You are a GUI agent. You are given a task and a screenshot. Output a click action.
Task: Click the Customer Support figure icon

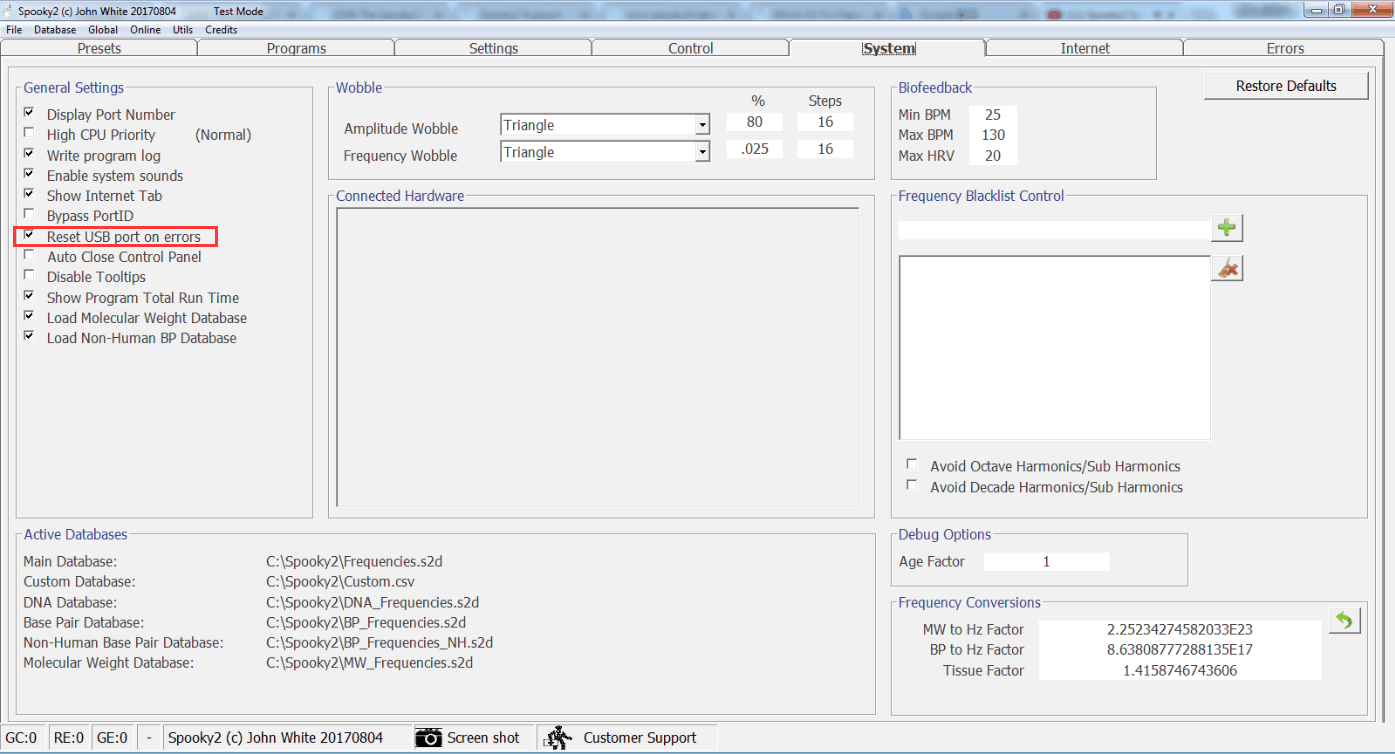click(558, 738)
